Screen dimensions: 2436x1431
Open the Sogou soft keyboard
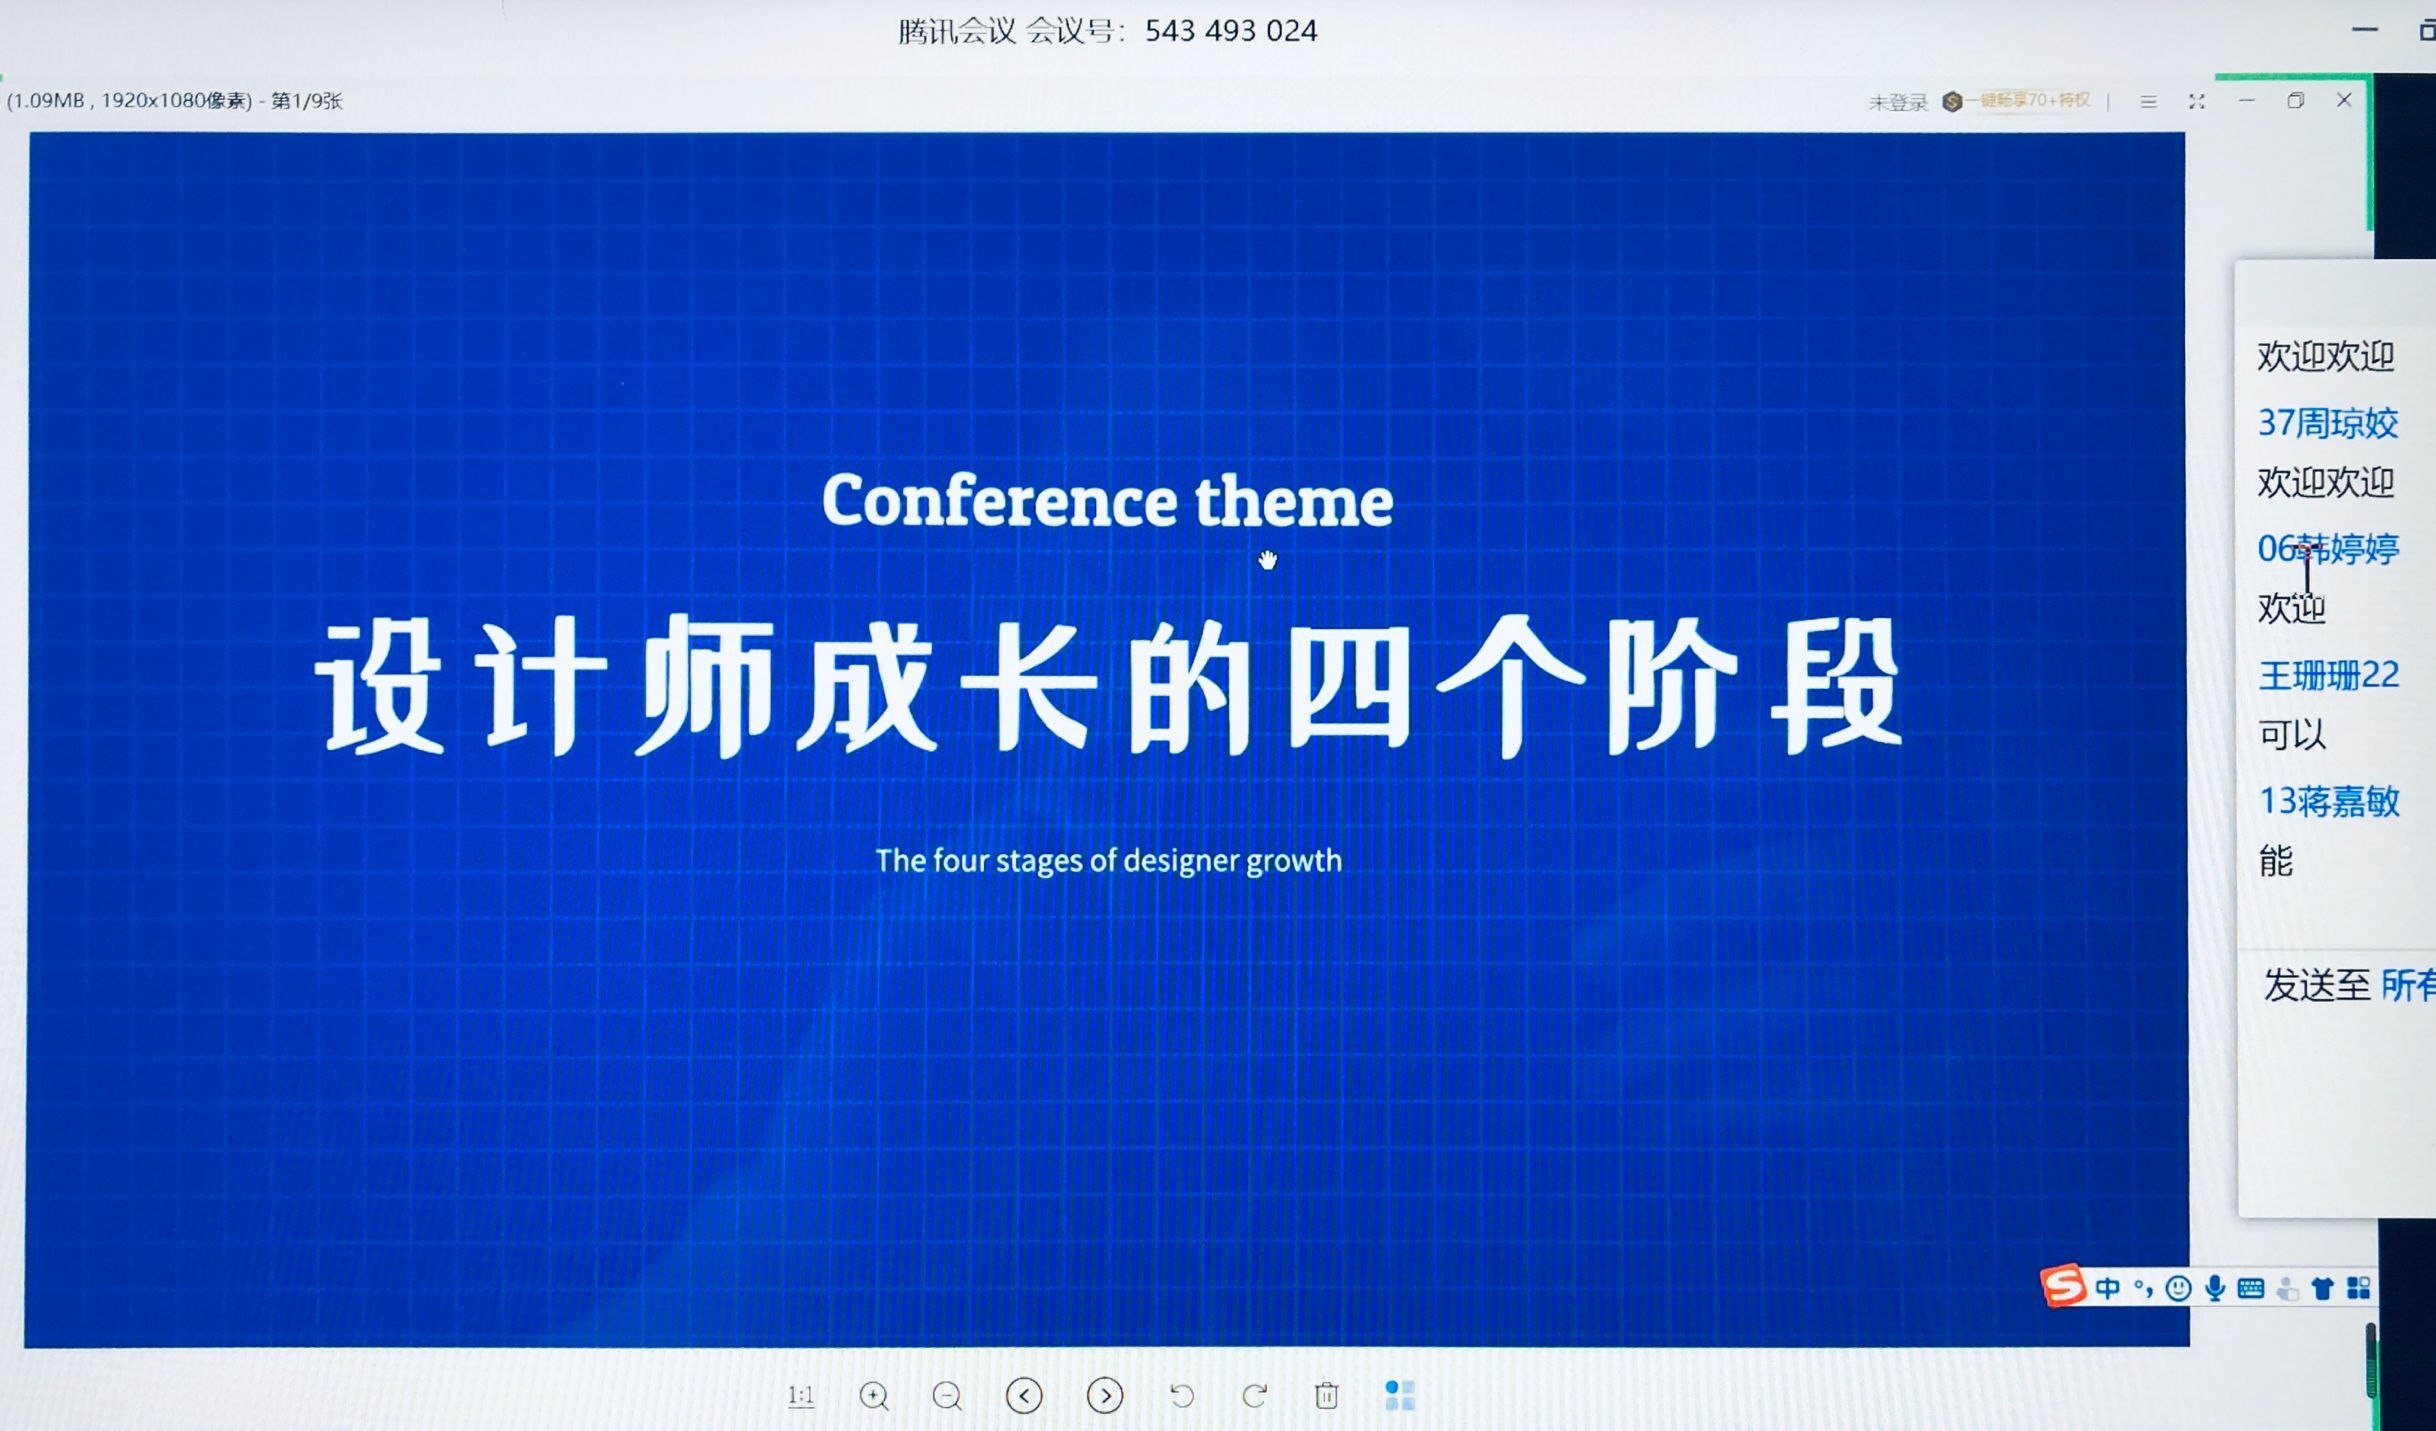[x=2251, y=1288]
